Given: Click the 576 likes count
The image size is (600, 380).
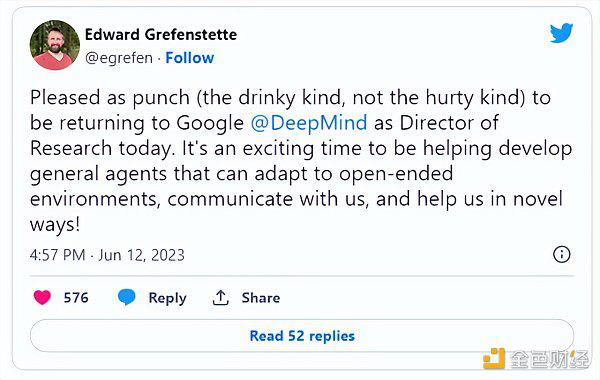Looking at the screenshot, I should (x=76, y=298).
